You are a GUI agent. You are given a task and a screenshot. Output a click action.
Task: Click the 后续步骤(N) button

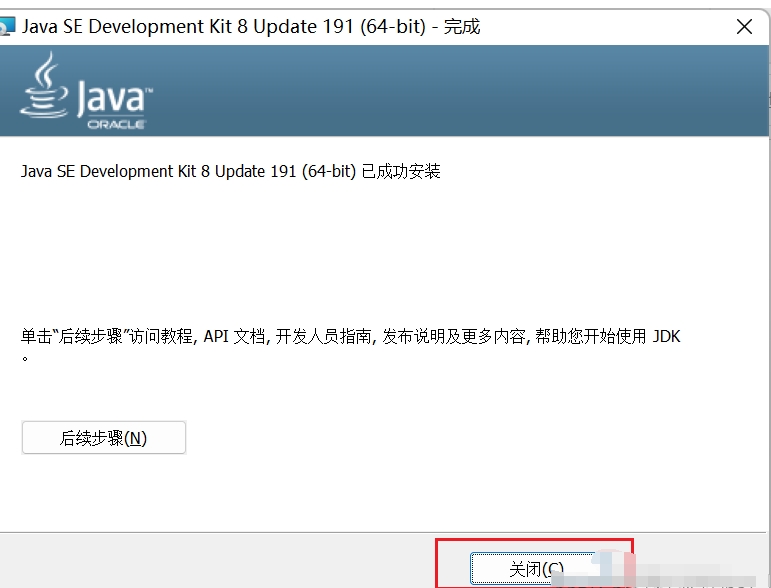pos(104,437)
